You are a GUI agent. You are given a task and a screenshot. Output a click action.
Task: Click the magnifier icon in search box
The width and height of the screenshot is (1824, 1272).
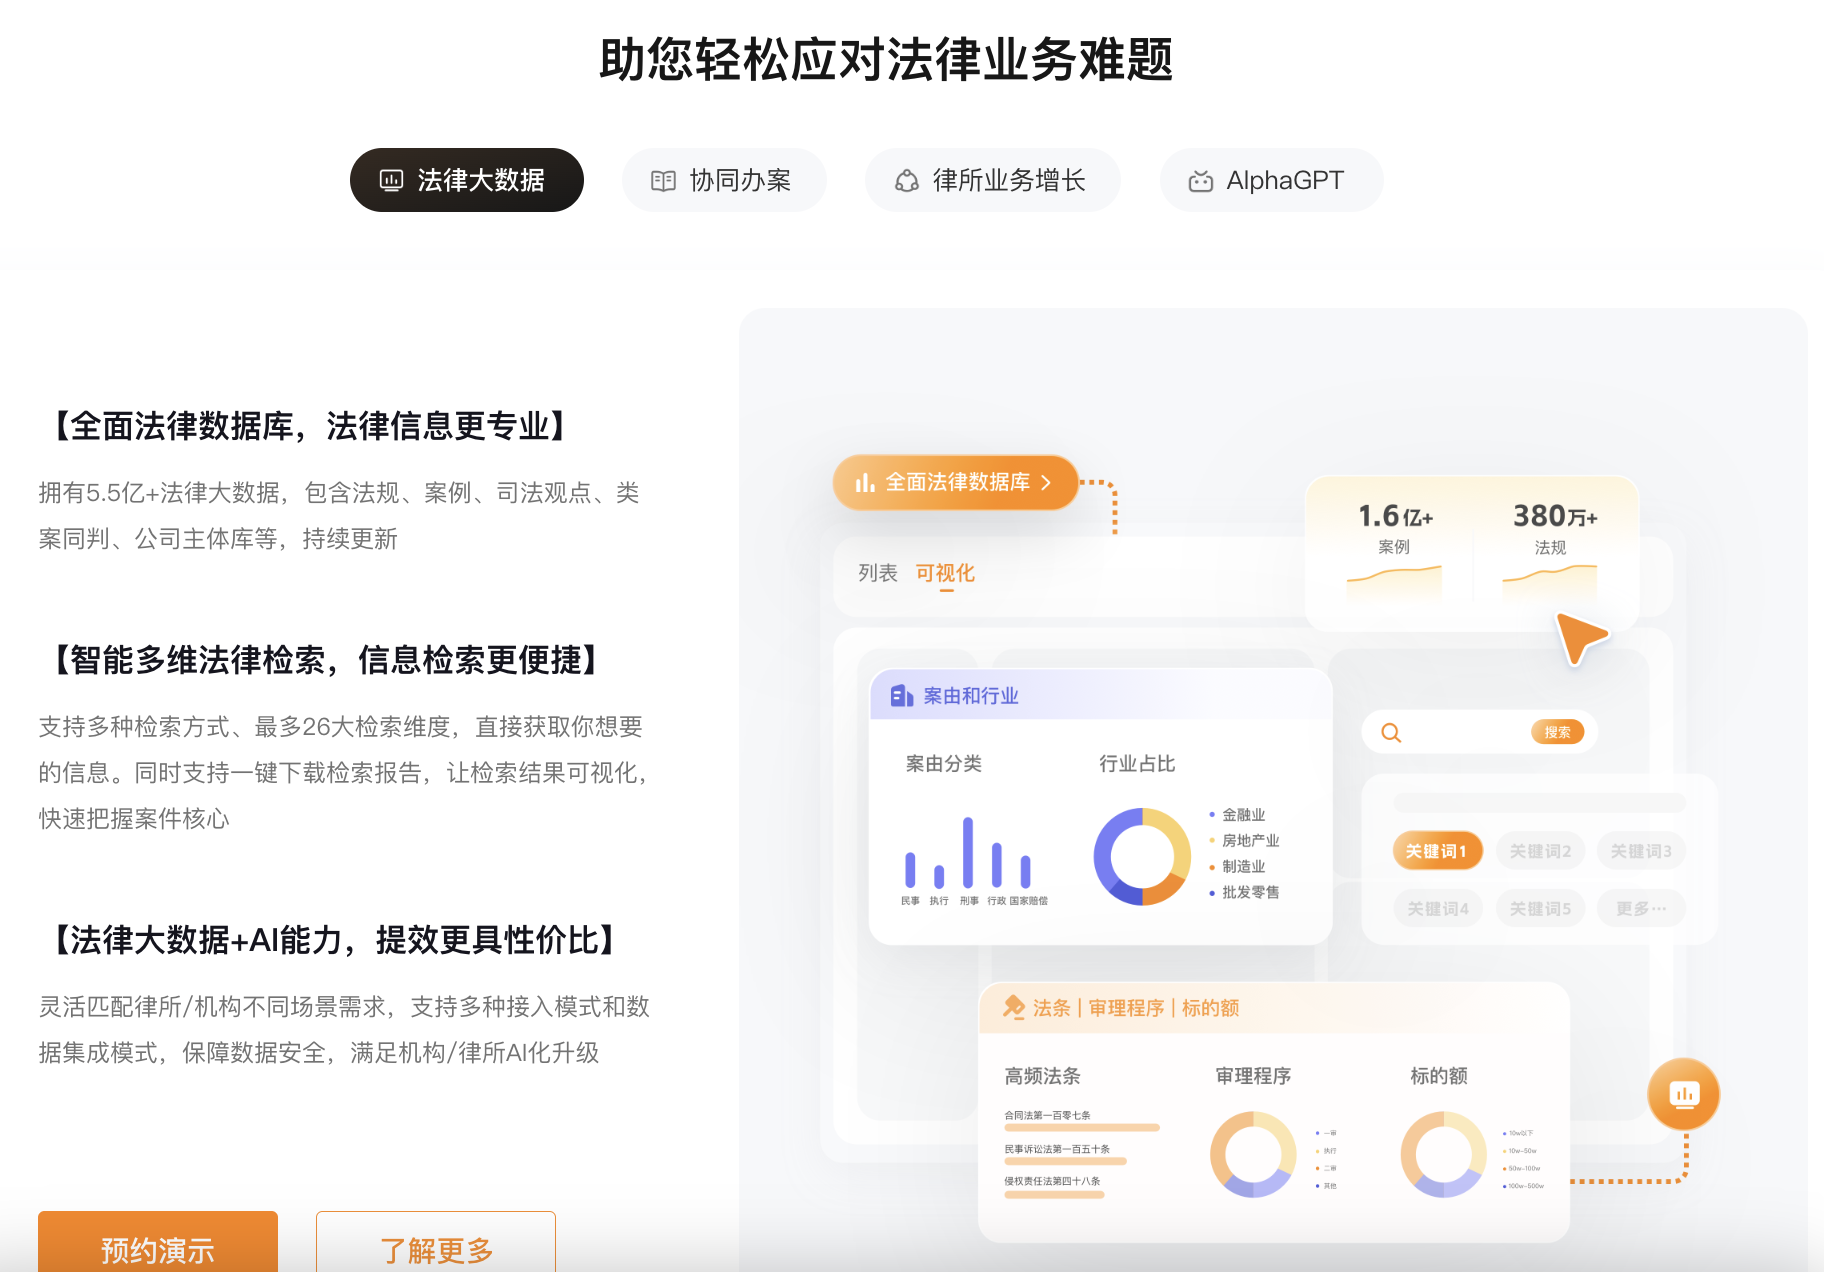tap(1390, 733)
